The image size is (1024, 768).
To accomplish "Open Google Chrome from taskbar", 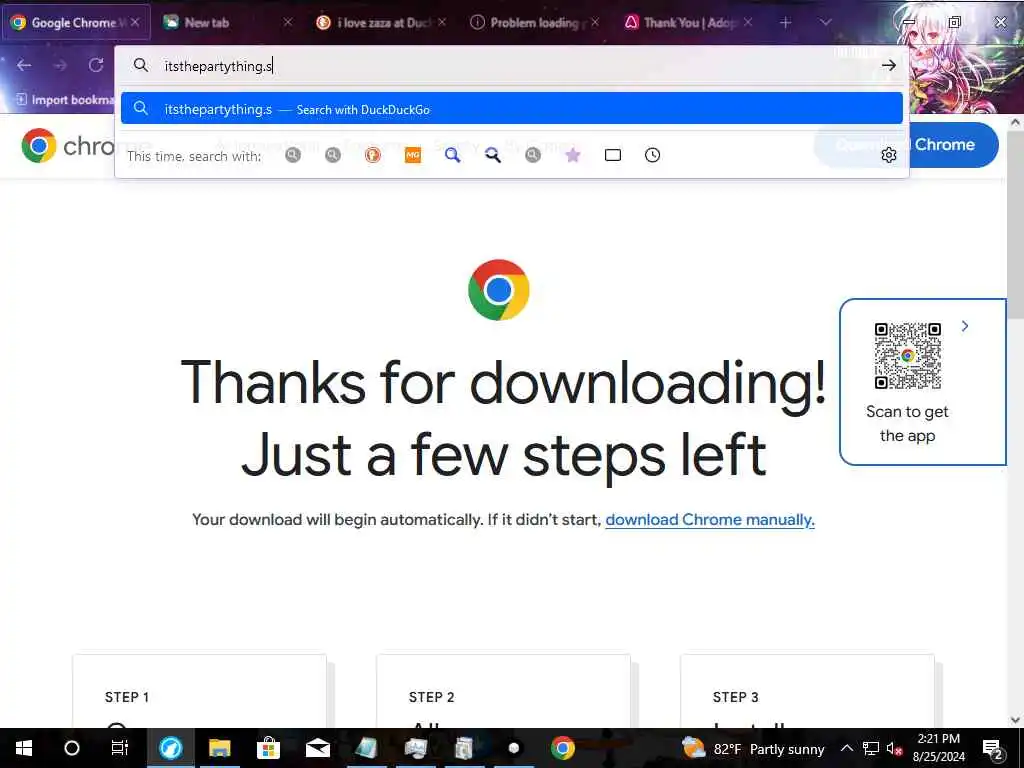I will [562, 748].
